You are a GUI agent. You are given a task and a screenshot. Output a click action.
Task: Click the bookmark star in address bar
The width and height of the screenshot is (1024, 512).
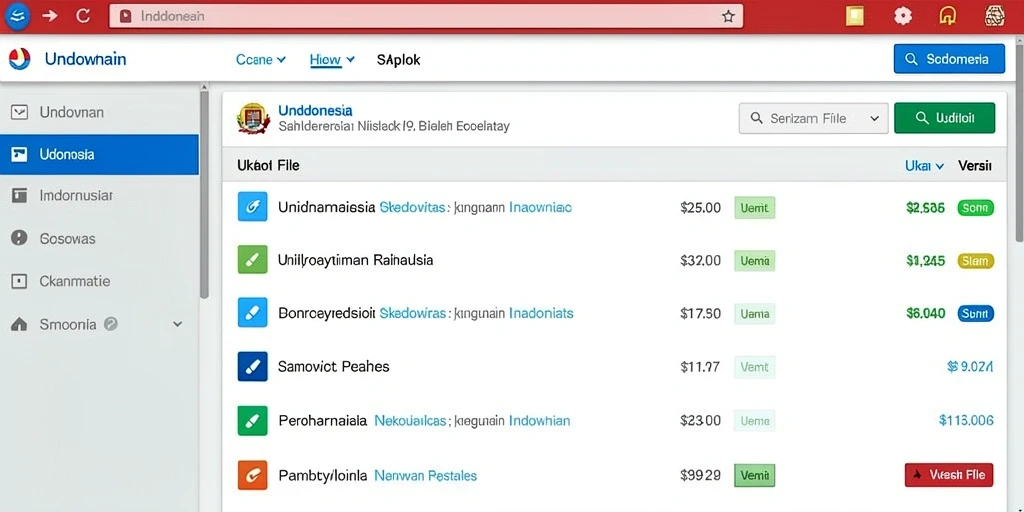coord(728,17)
